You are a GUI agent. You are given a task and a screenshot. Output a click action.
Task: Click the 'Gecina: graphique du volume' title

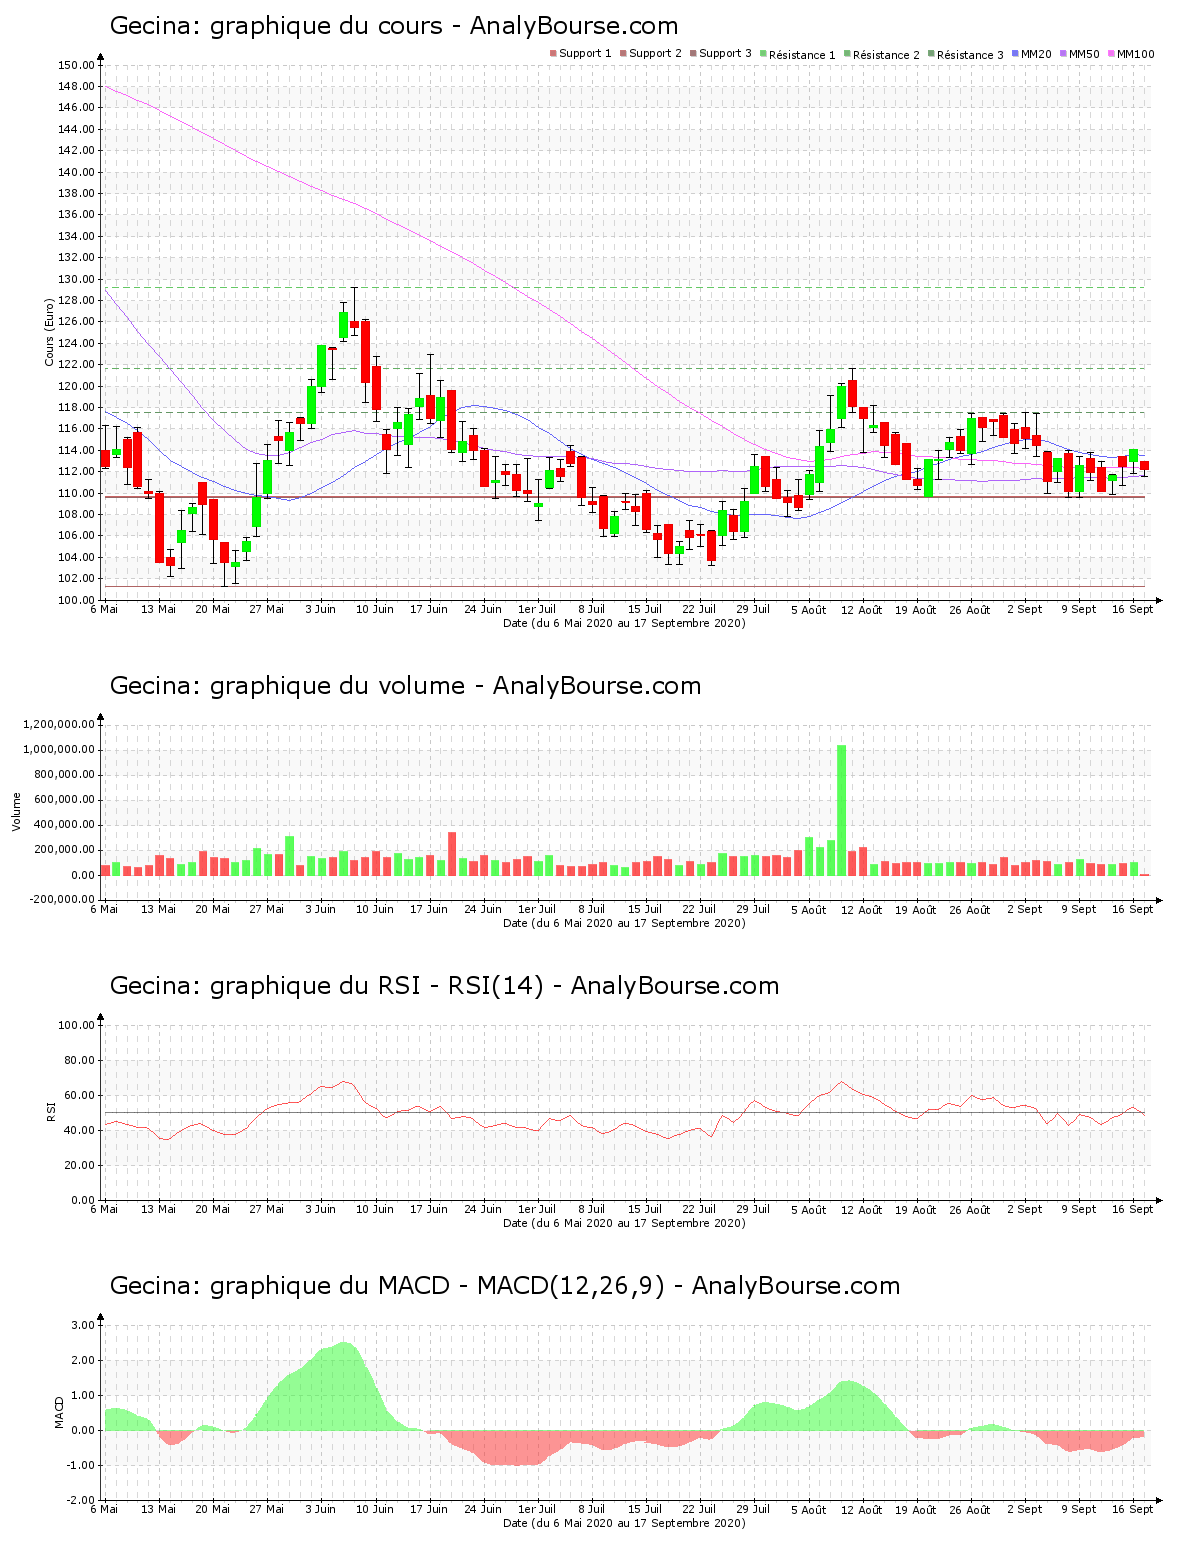coord(405,686)
